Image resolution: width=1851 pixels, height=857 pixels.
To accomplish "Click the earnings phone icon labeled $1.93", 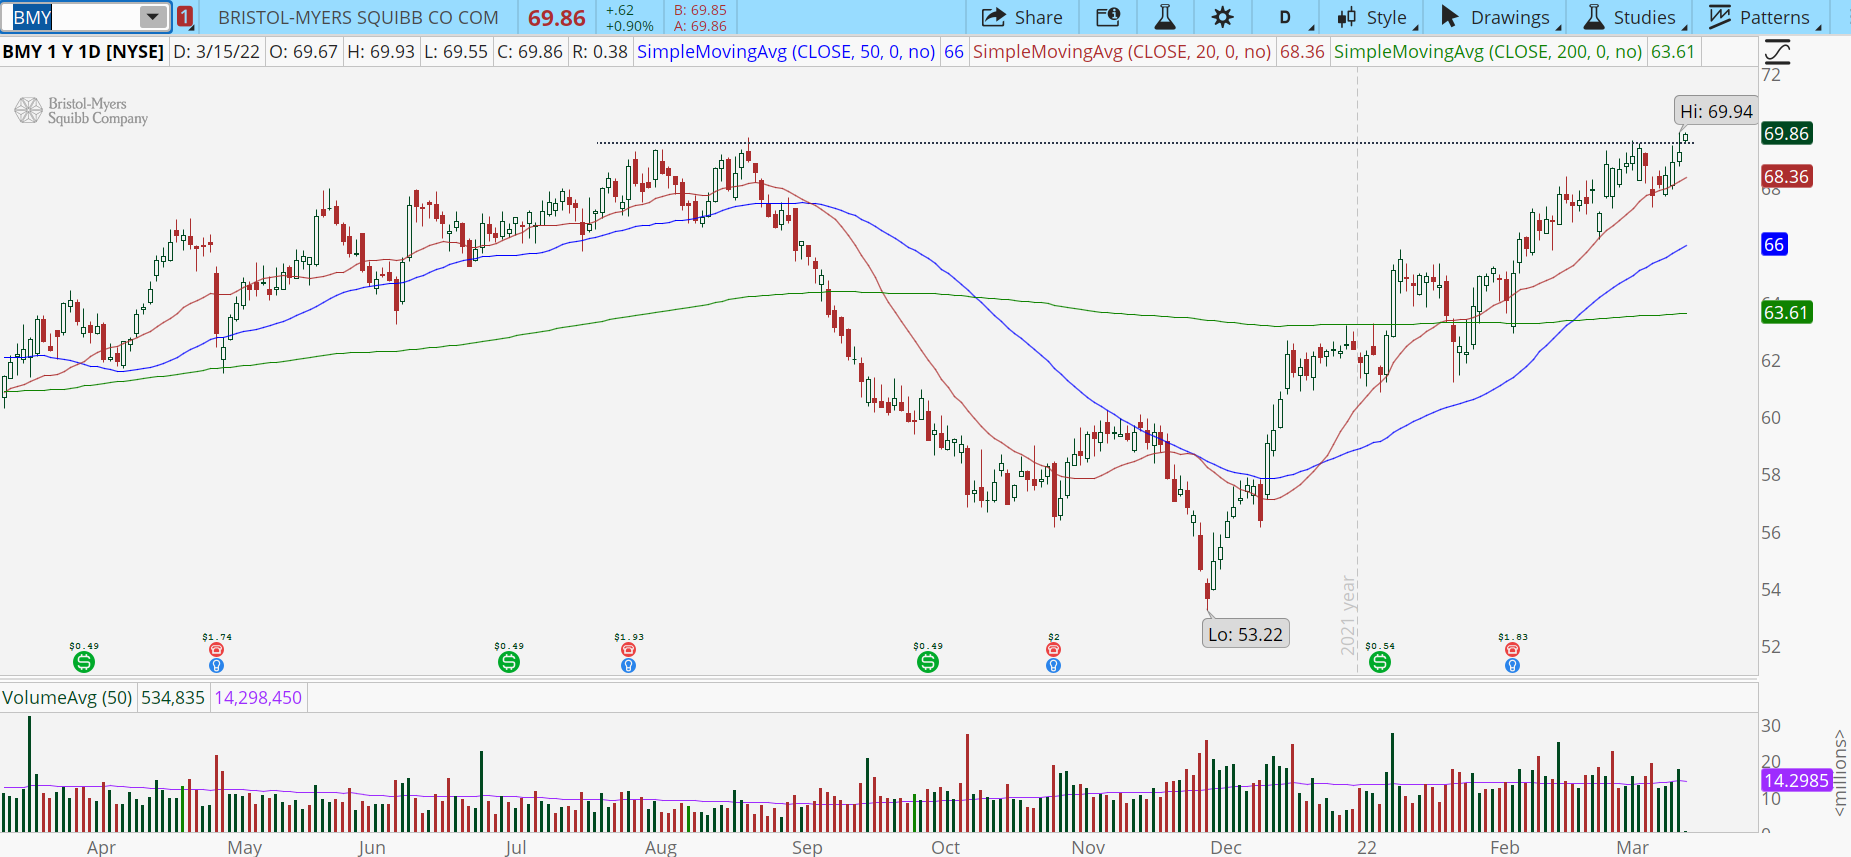I will coord(628,650).
